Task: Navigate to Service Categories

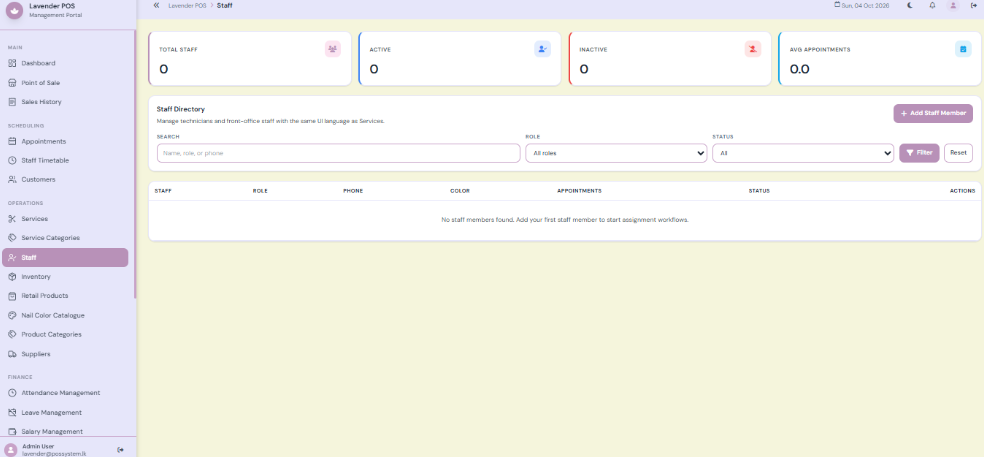Action: (65, 238)
